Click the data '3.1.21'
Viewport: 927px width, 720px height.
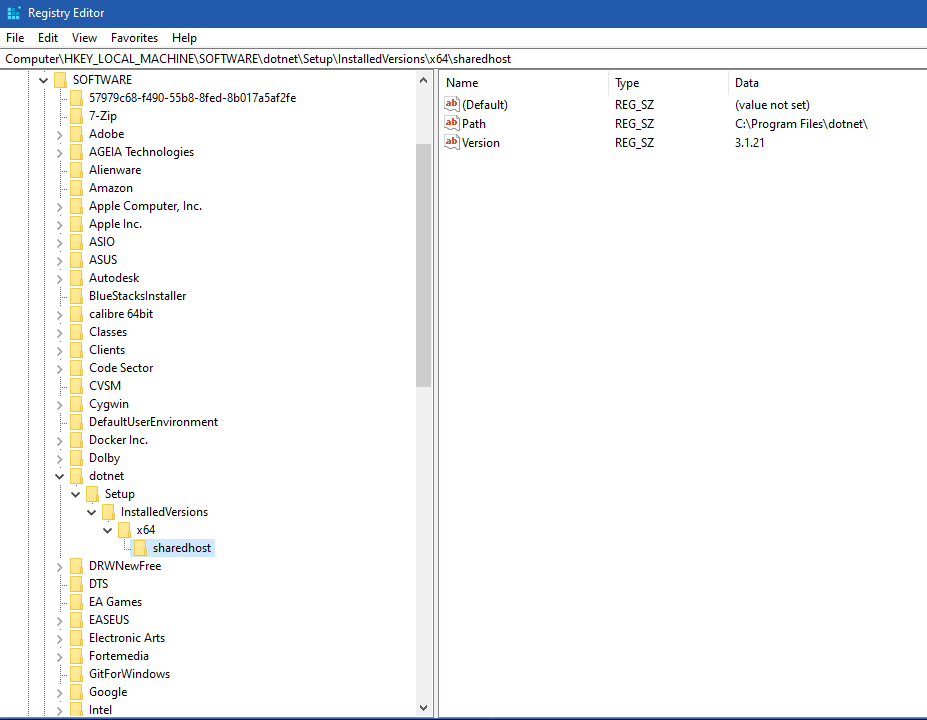point(750,142)
